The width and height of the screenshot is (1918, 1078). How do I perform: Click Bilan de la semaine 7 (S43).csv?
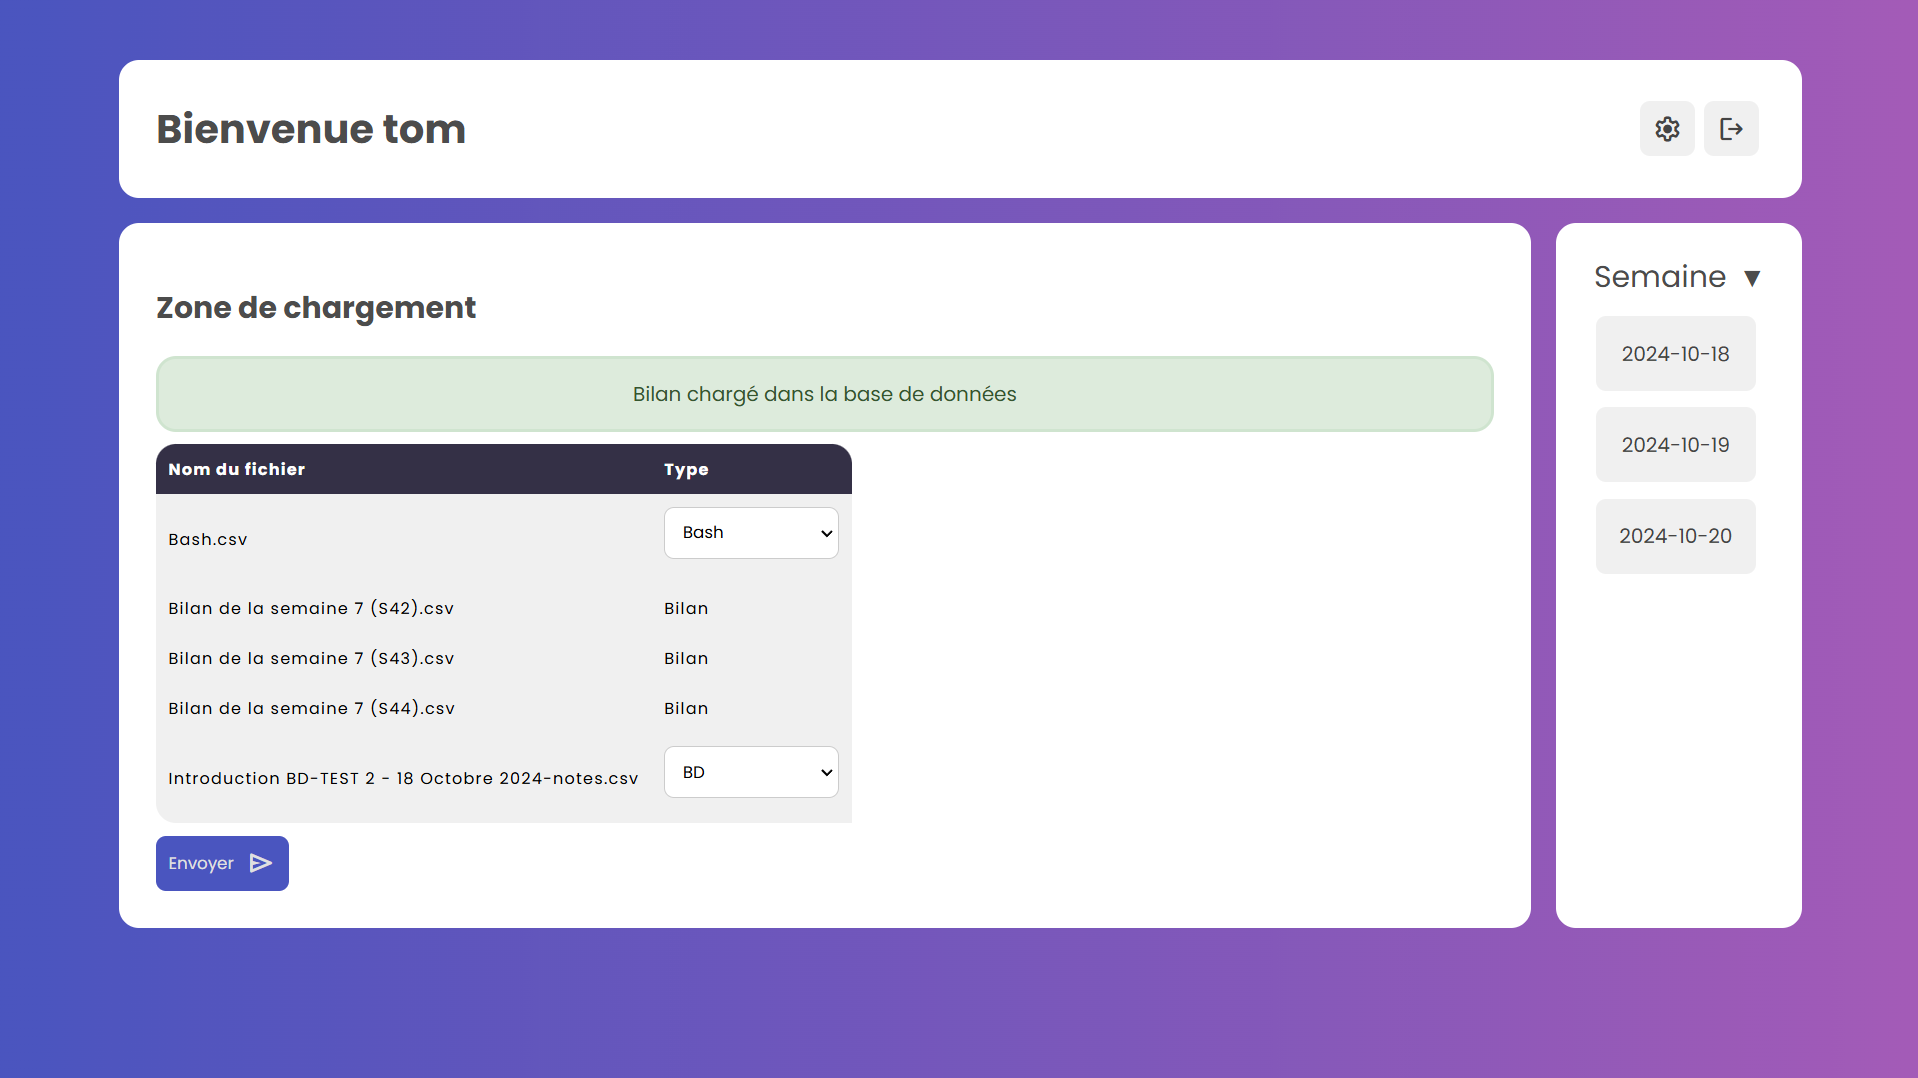pos(311,659)
